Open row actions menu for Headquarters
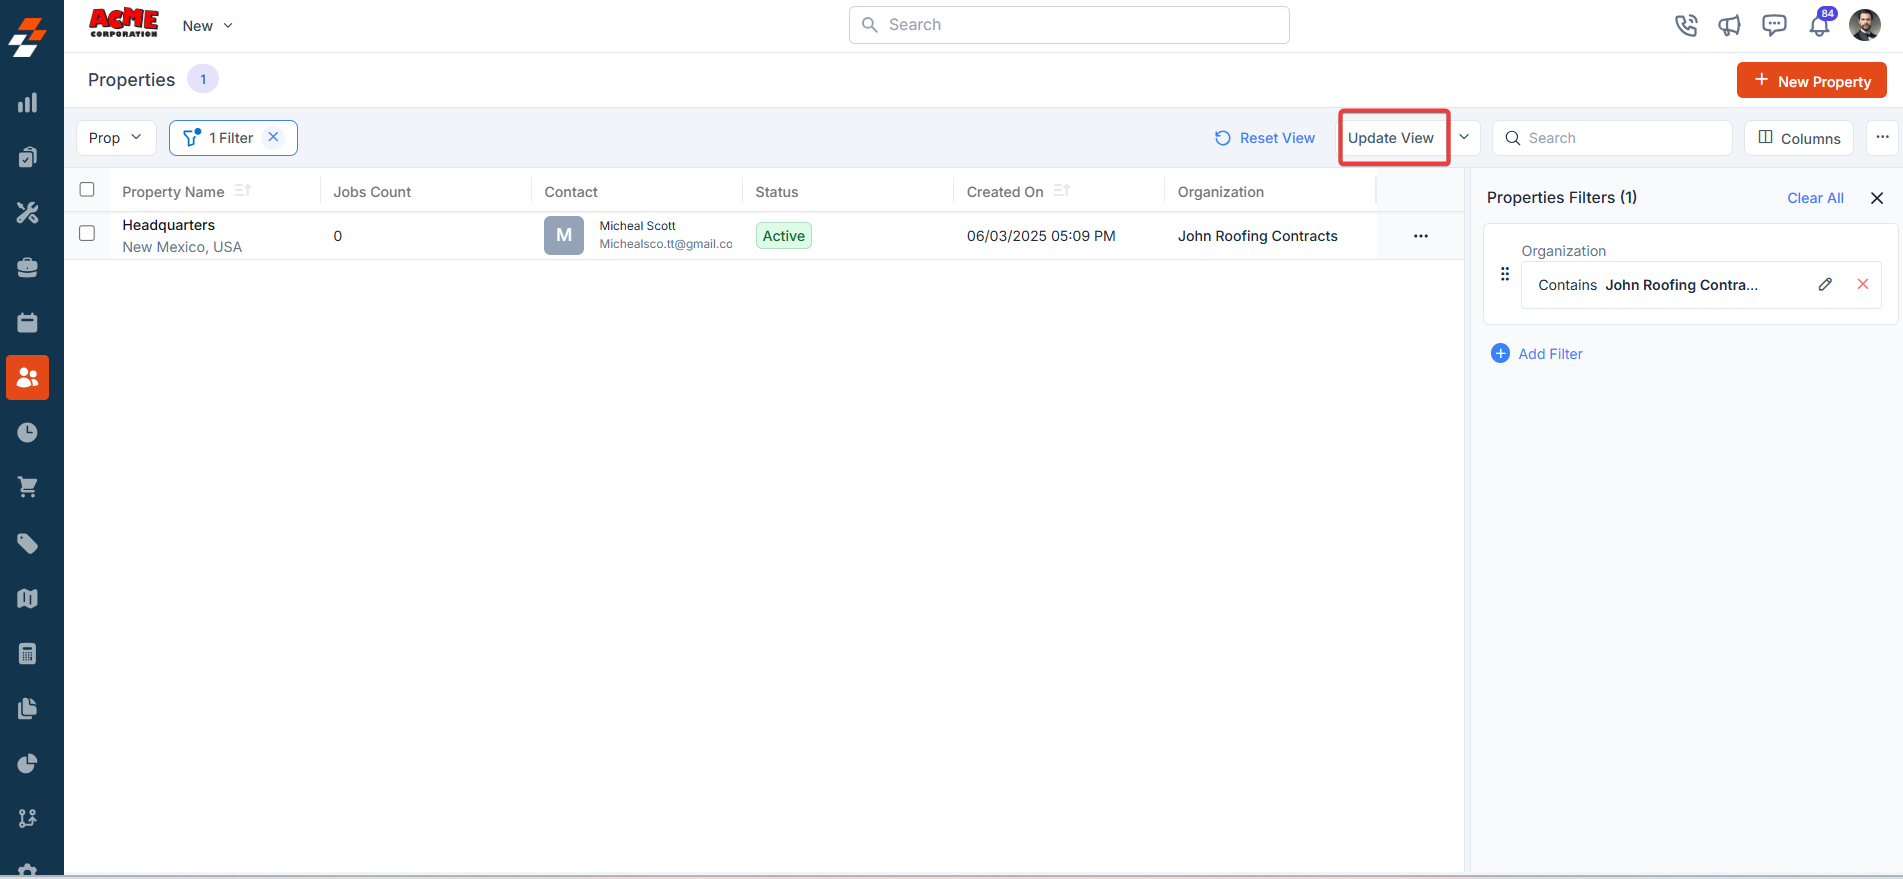The width and height of the screenshot is (1903, 879). pyautogui.click(x=1421, y=236)
